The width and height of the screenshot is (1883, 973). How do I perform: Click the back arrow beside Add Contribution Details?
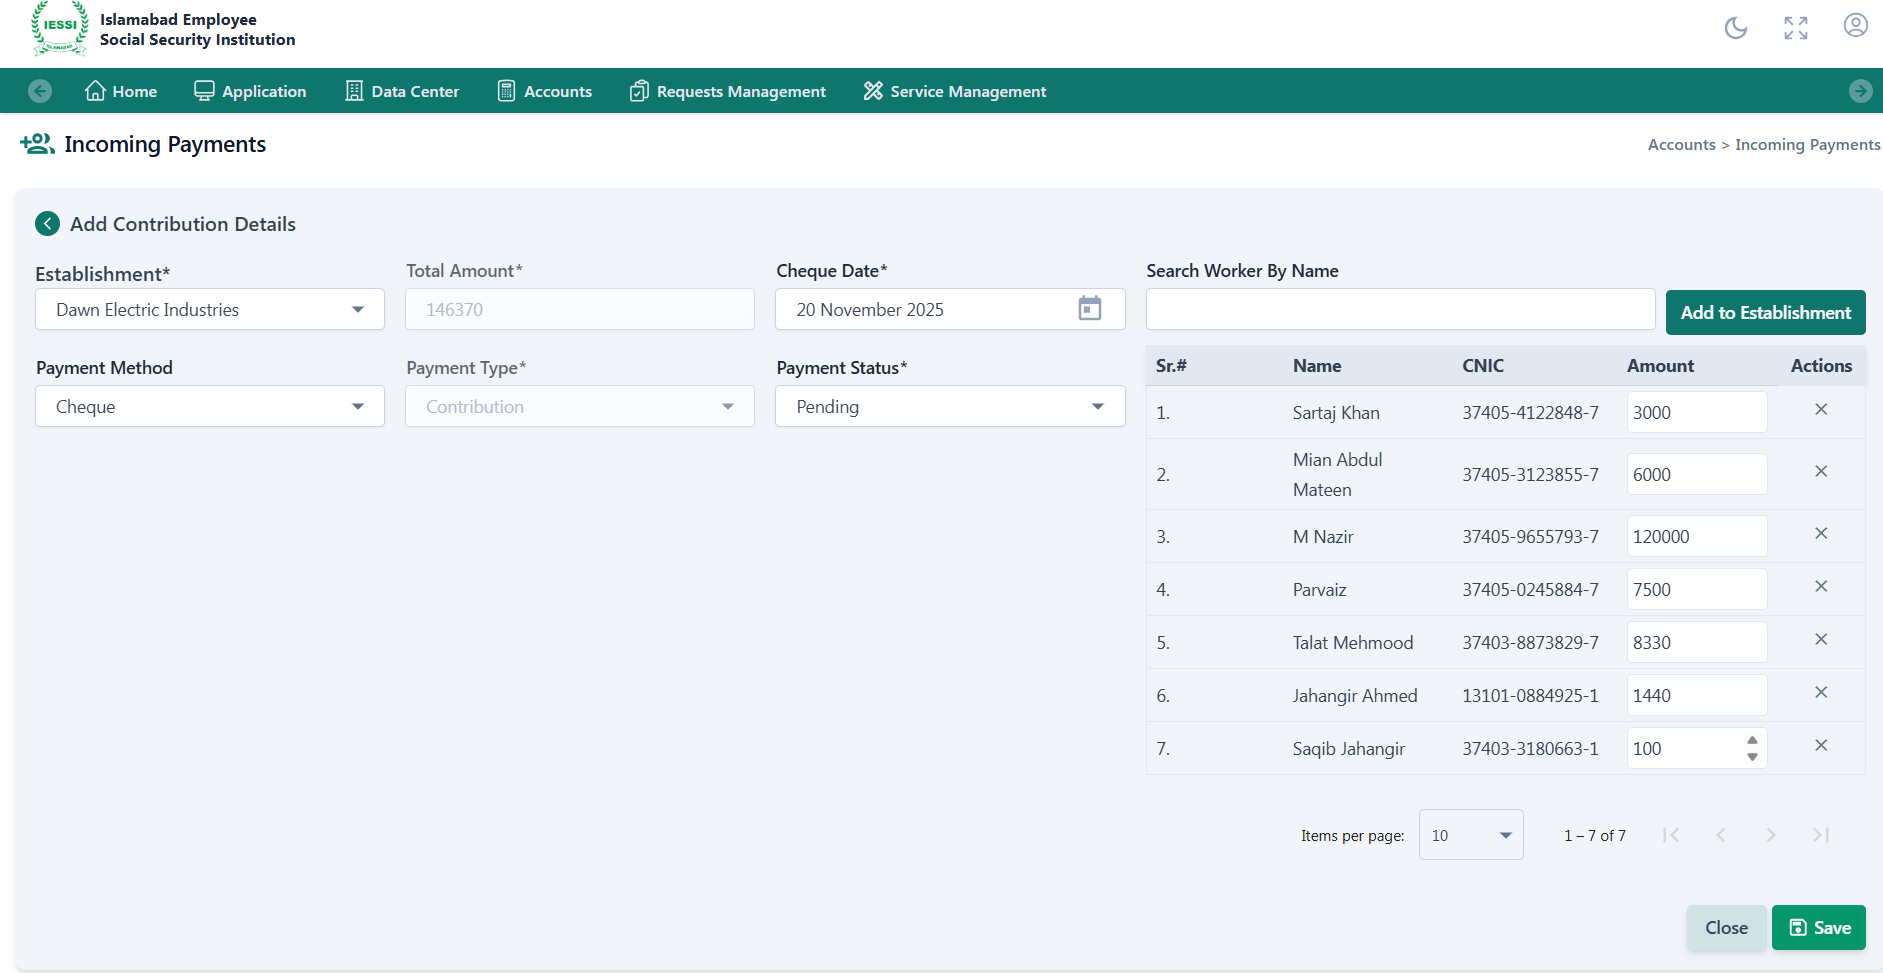click(47, 224)
